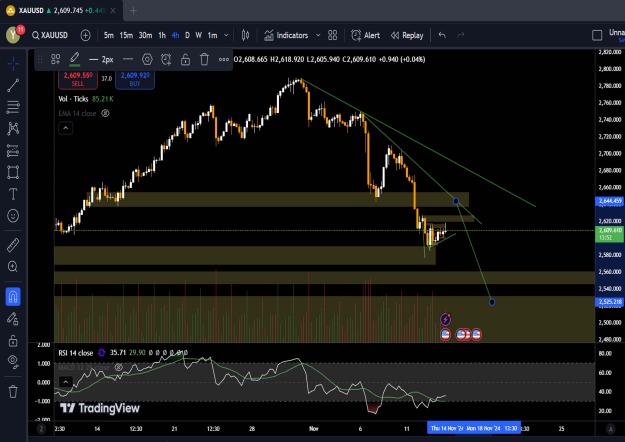The height and width of the screenshot is (442, 625).
Task: Delete selected drawing via floating toolbar trash
Action: [x=204, y=59]
